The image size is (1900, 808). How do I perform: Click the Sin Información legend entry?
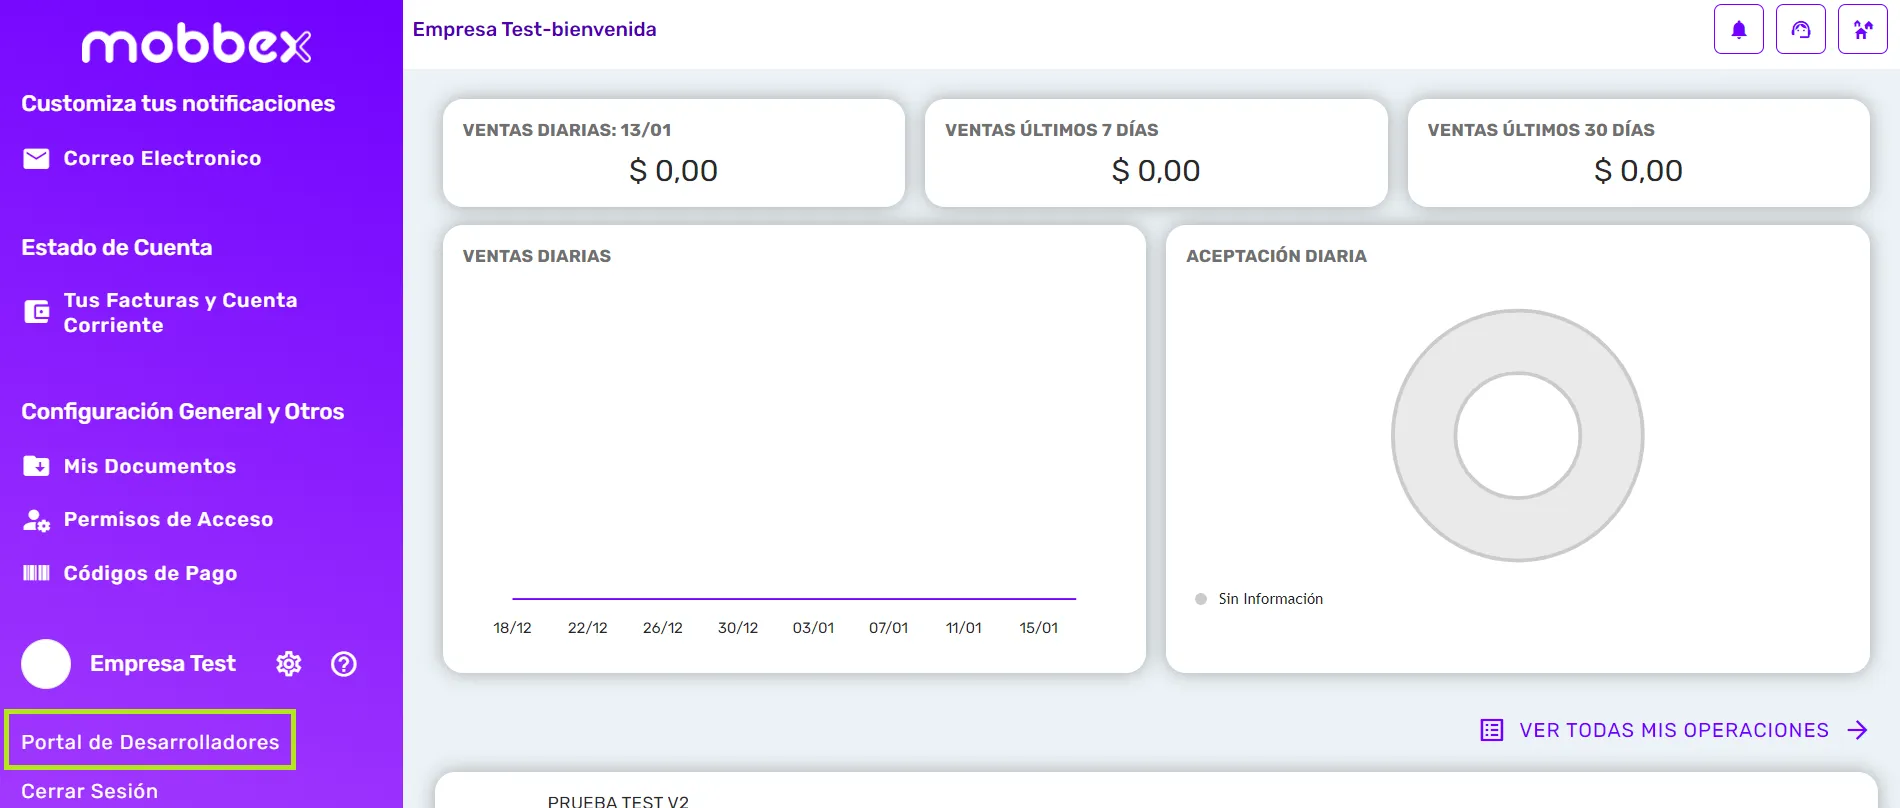coord(1259,599)
